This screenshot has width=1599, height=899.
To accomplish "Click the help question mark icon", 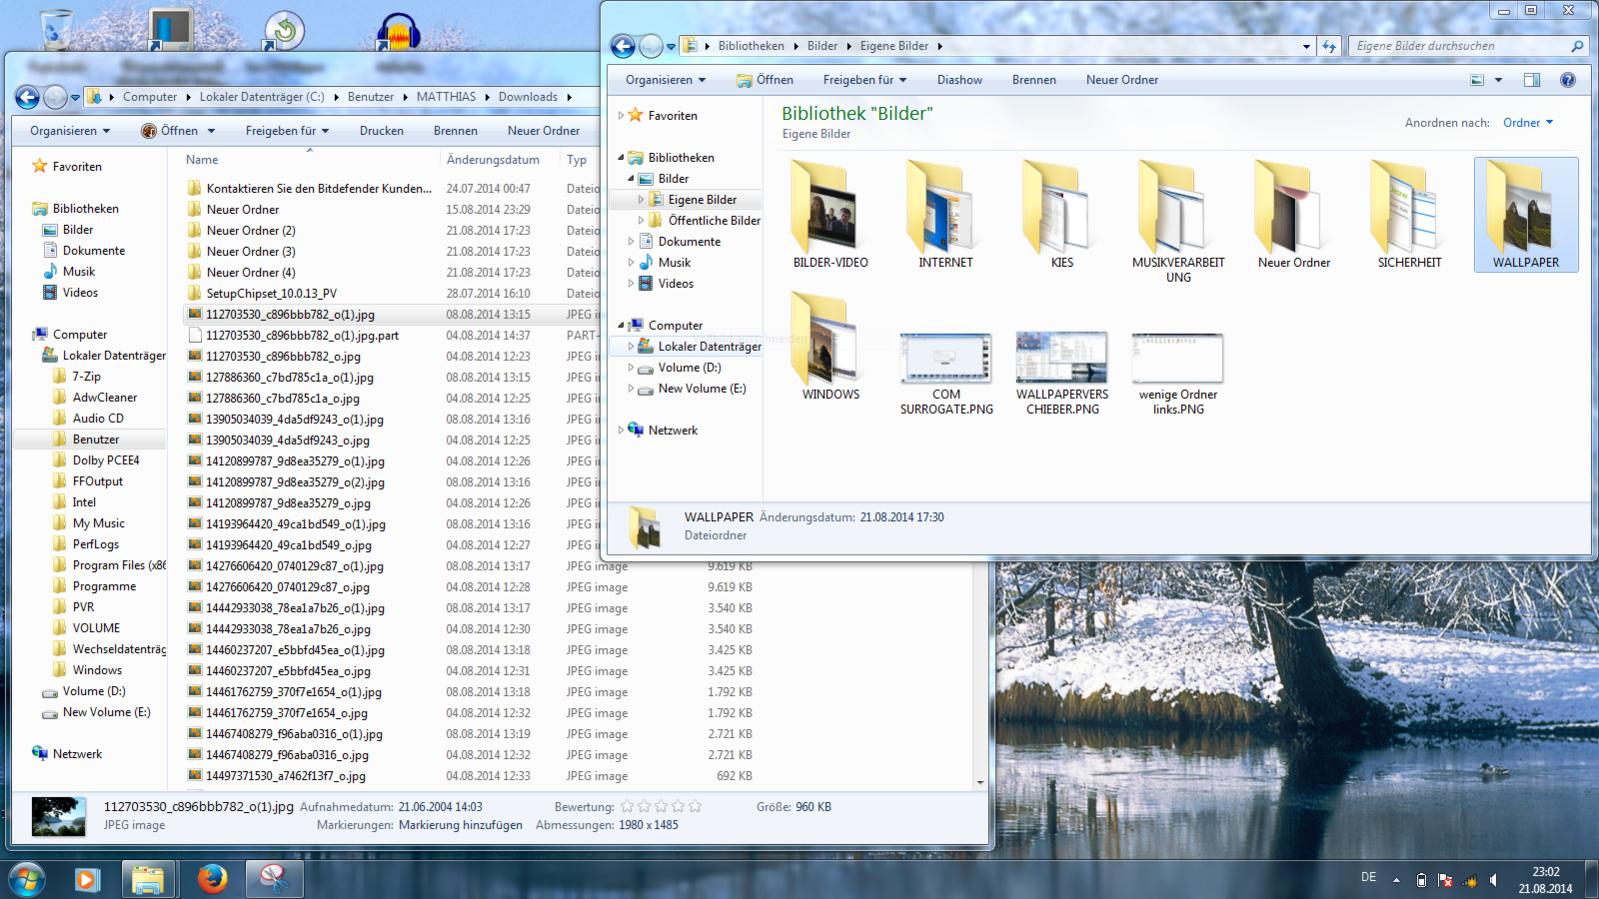I will click(x=1567, y=80).
